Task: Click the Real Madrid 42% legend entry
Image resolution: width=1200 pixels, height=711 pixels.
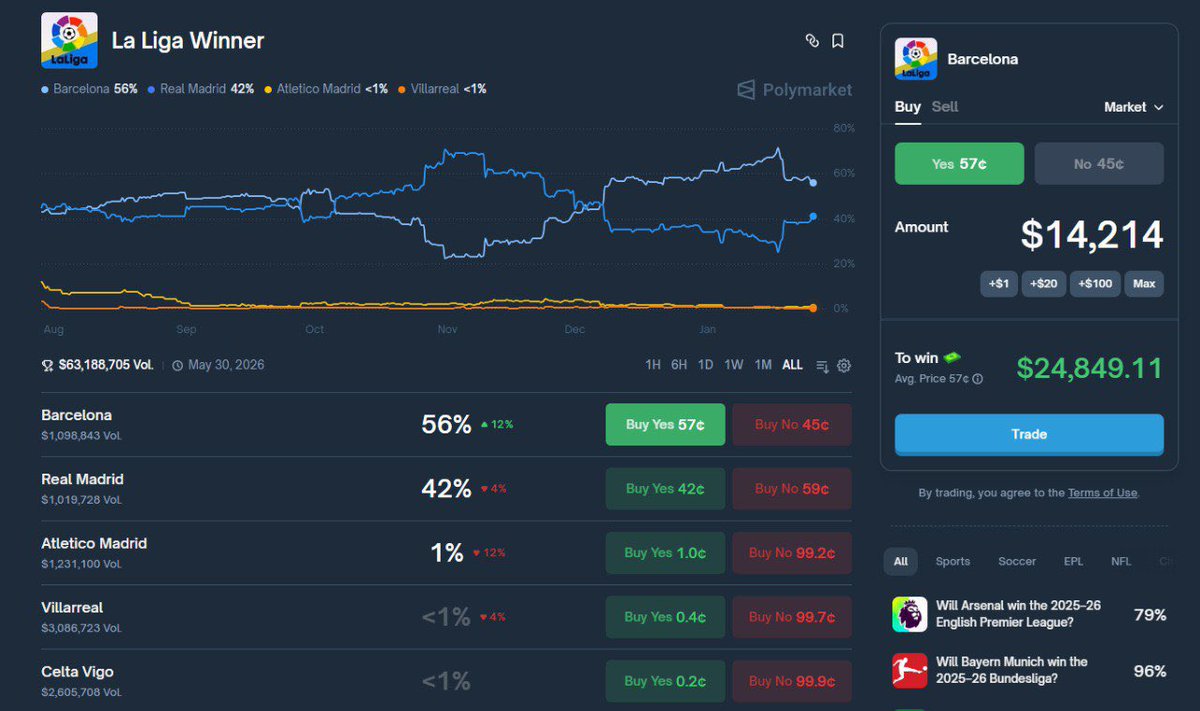Action: point(200,89)
